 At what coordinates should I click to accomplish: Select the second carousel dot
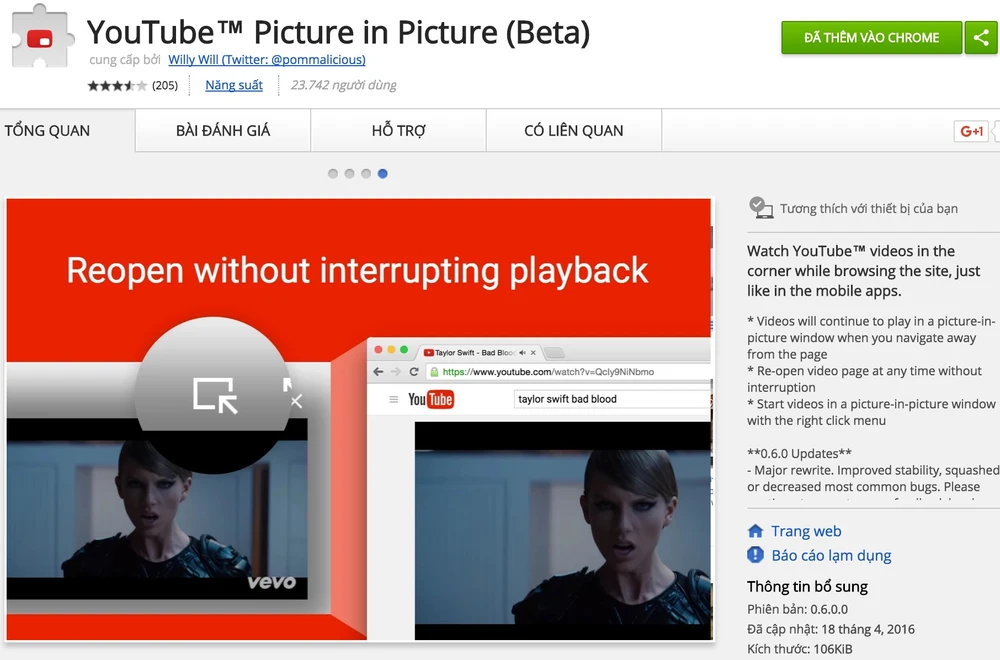click(349, 174)
